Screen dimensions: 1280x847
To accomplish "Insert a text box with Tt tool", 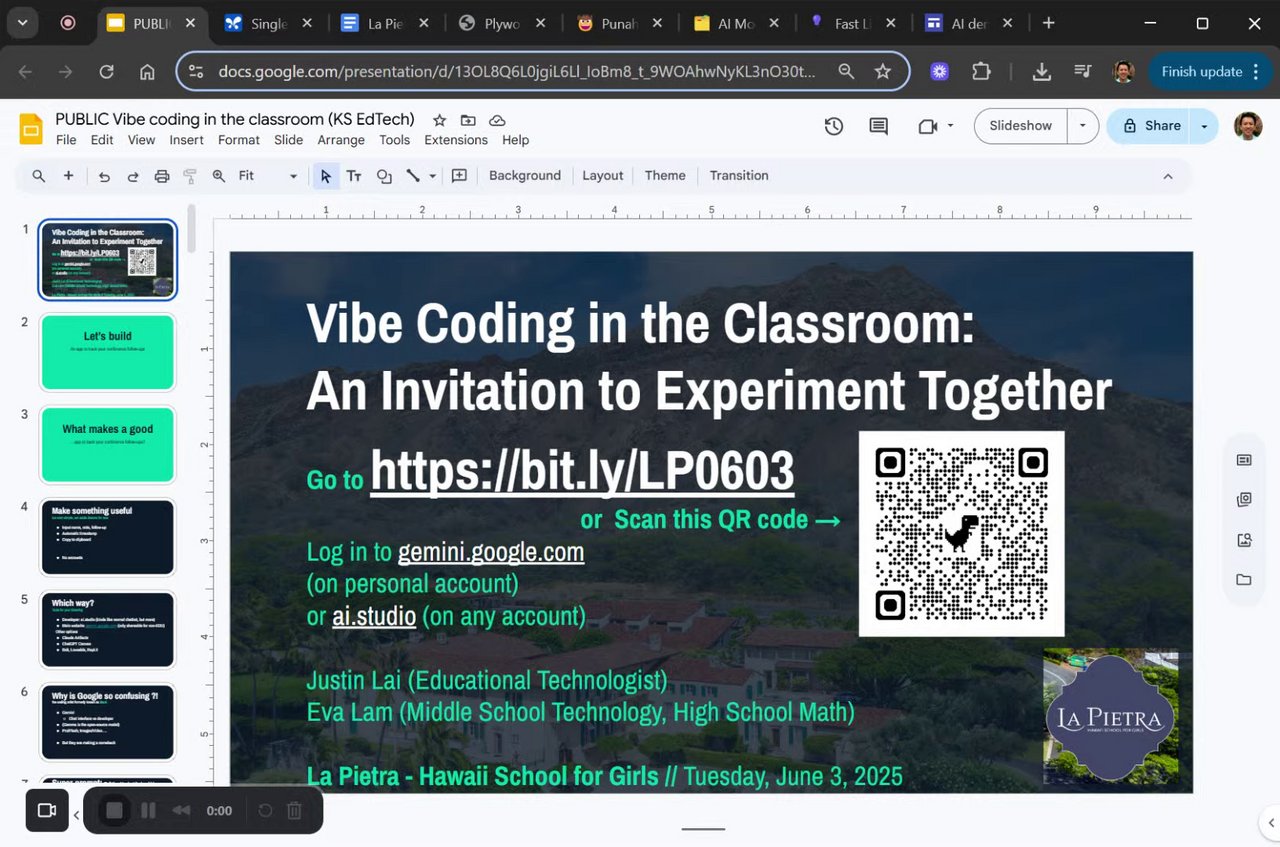I will [354, 176].
